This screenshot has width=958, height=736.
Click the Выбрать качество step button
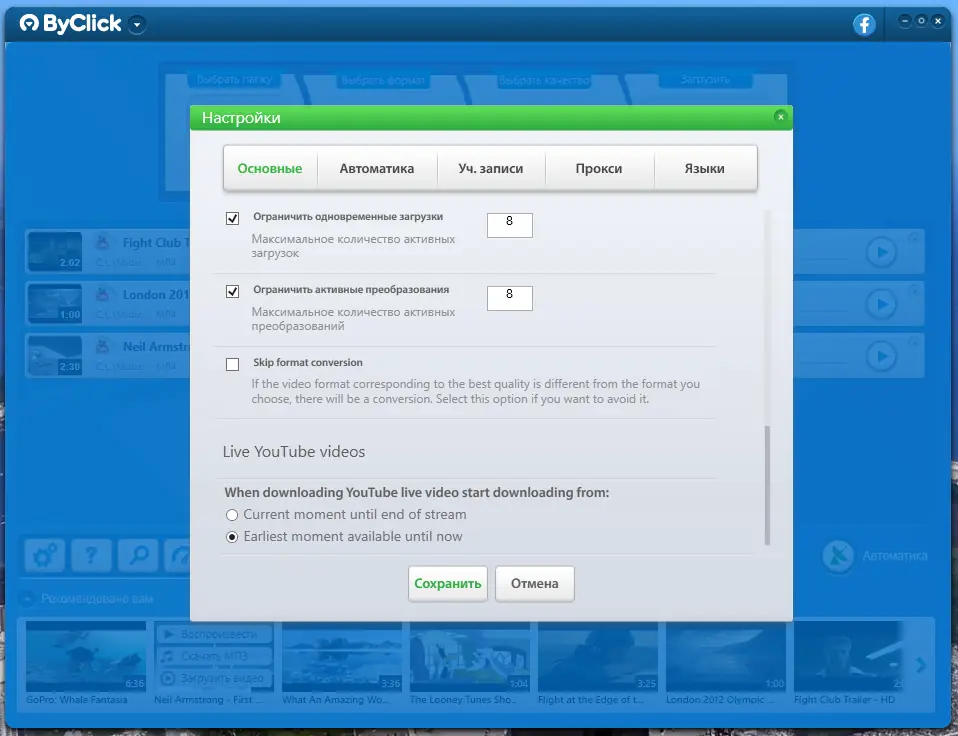544,80
